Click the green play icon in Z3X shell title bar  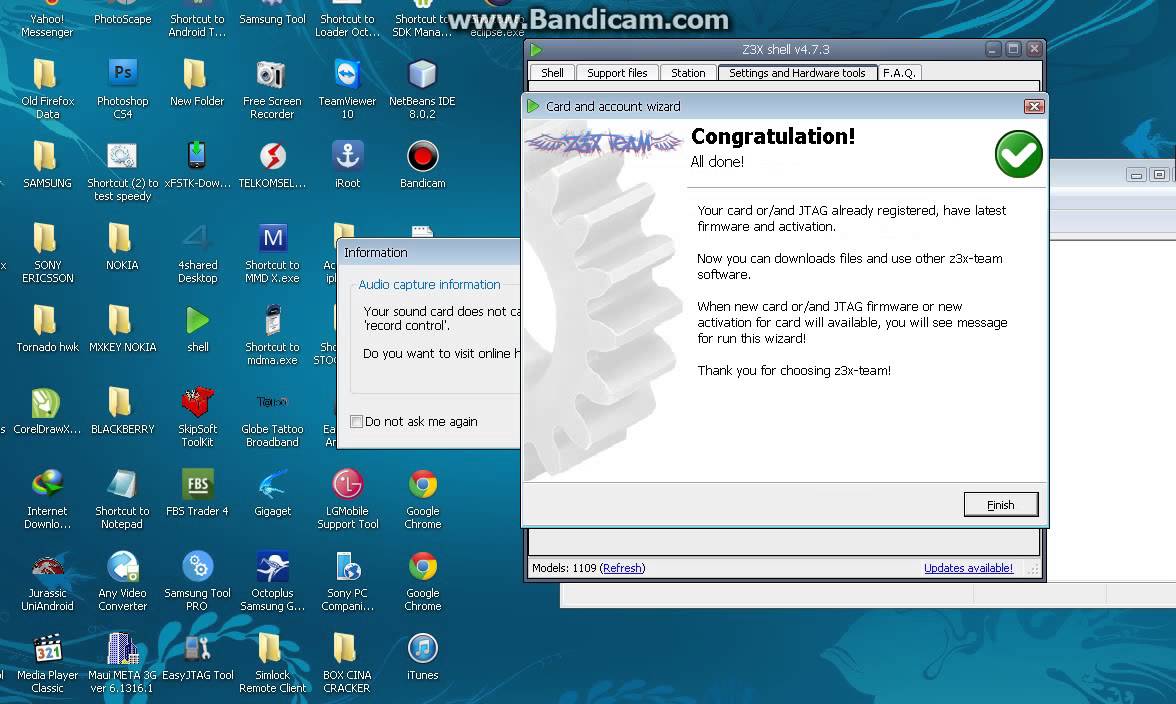click(536, 49)
